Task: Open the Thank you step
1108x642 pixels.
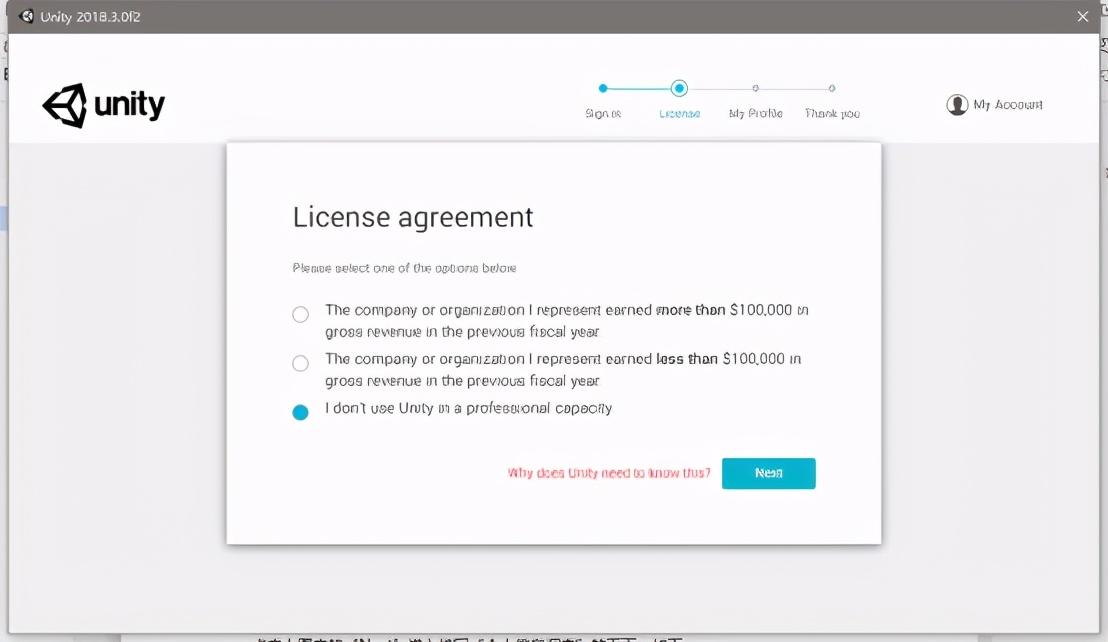Action: (x=832, y=114)
